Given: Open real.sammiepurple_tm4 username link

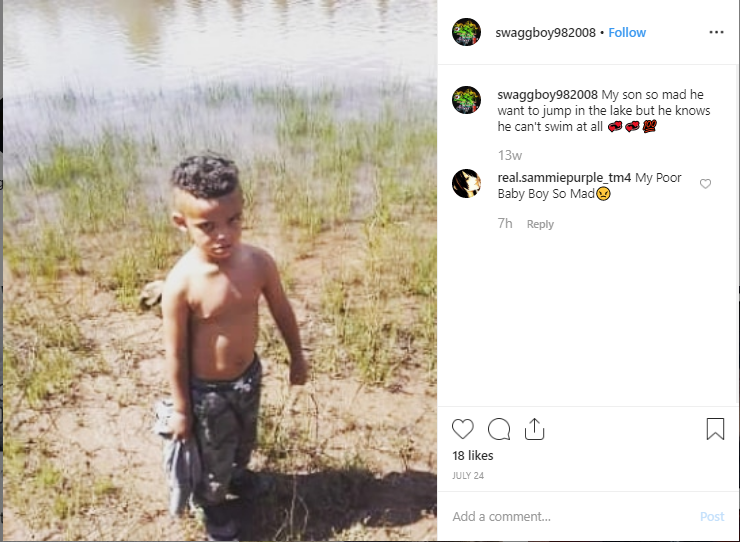Looking at the screenshot, I should pyautogui.click(x=564, y=178).
